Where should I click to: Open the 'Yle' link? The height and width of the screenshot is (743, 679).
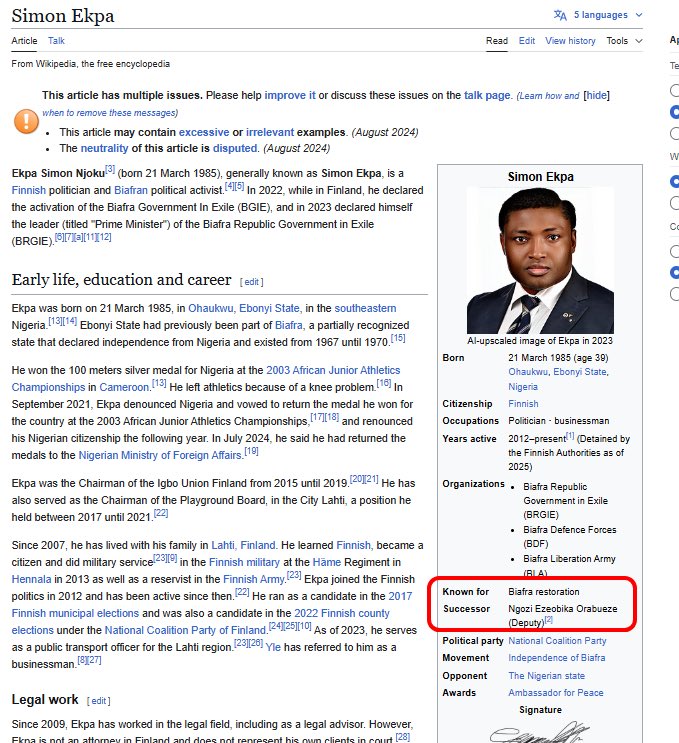pyautogui.click(x=273, y=648)
